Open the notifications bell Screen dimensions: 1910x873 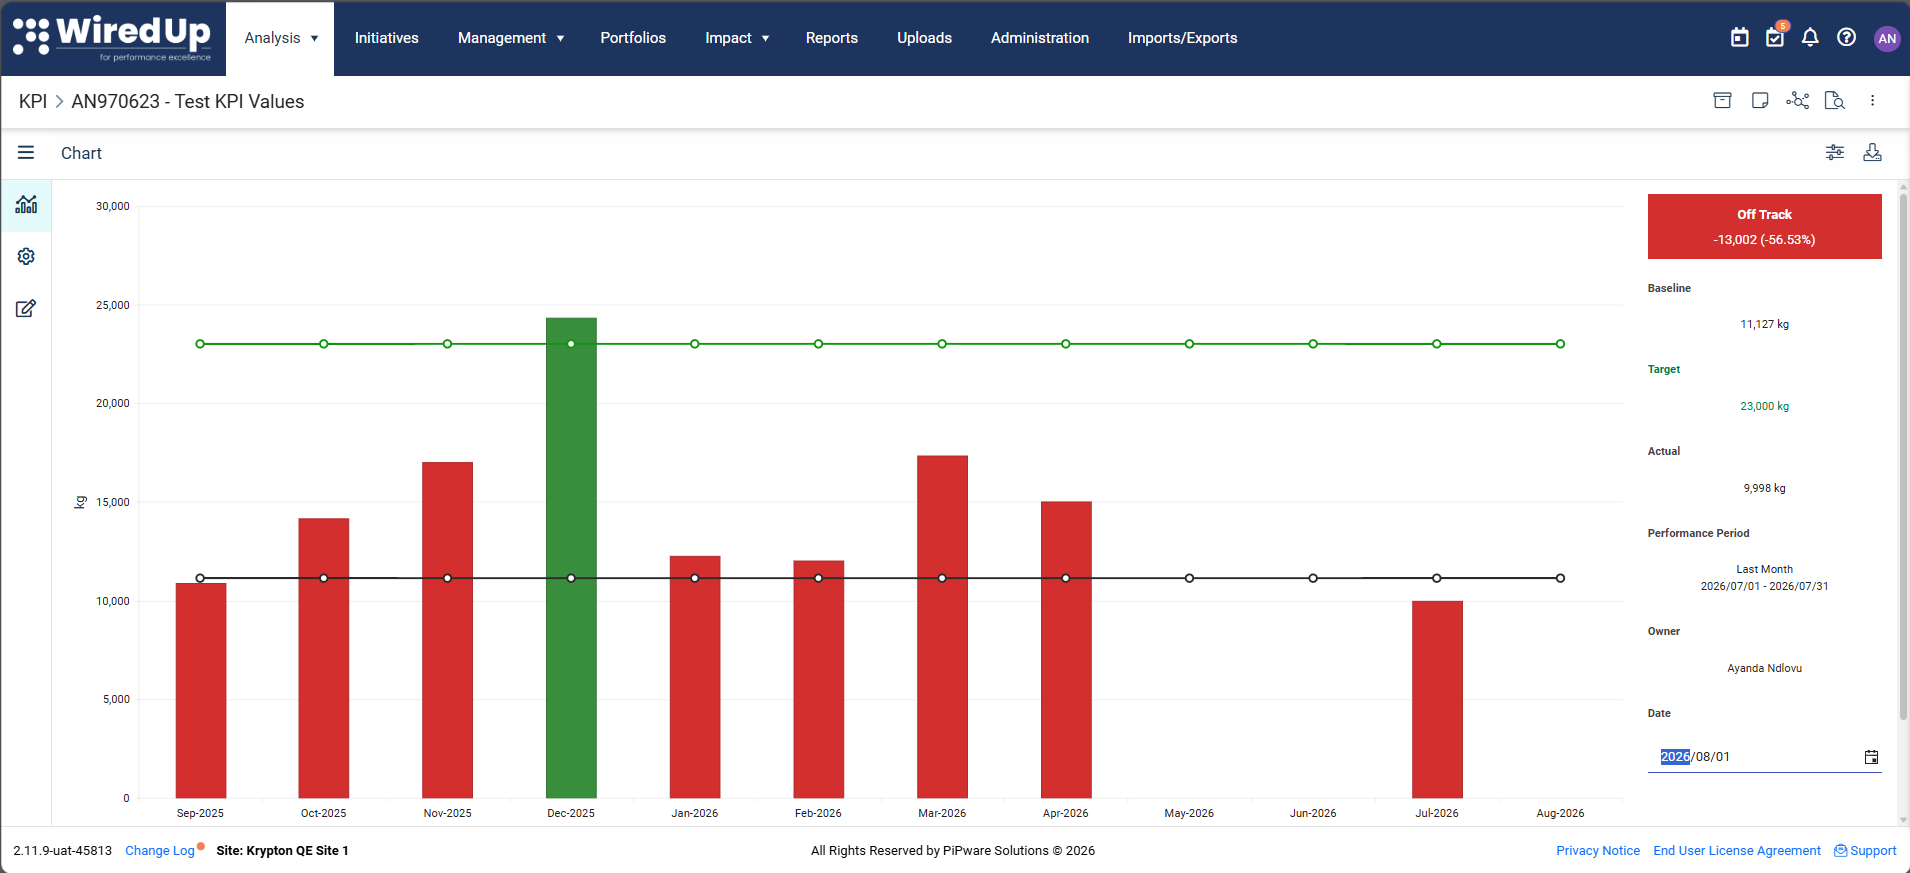[1810, 37]
